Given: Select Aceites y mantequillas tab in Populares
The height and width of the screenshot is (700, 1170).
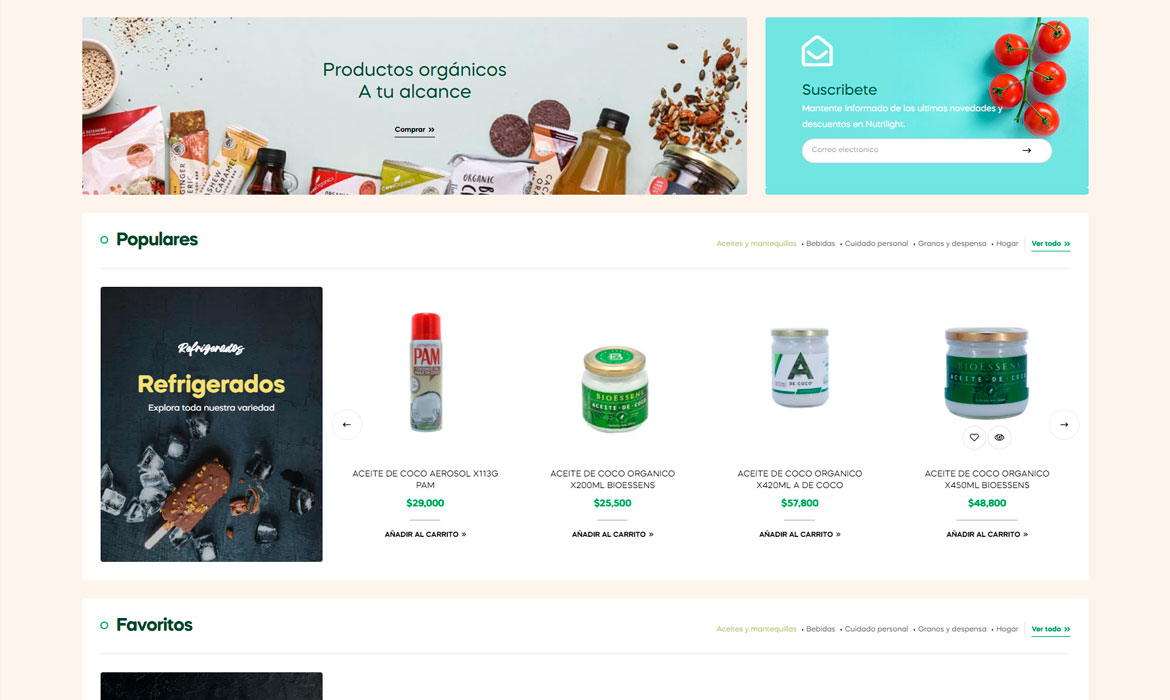Looking at the screenshot, I should point(756,244).
